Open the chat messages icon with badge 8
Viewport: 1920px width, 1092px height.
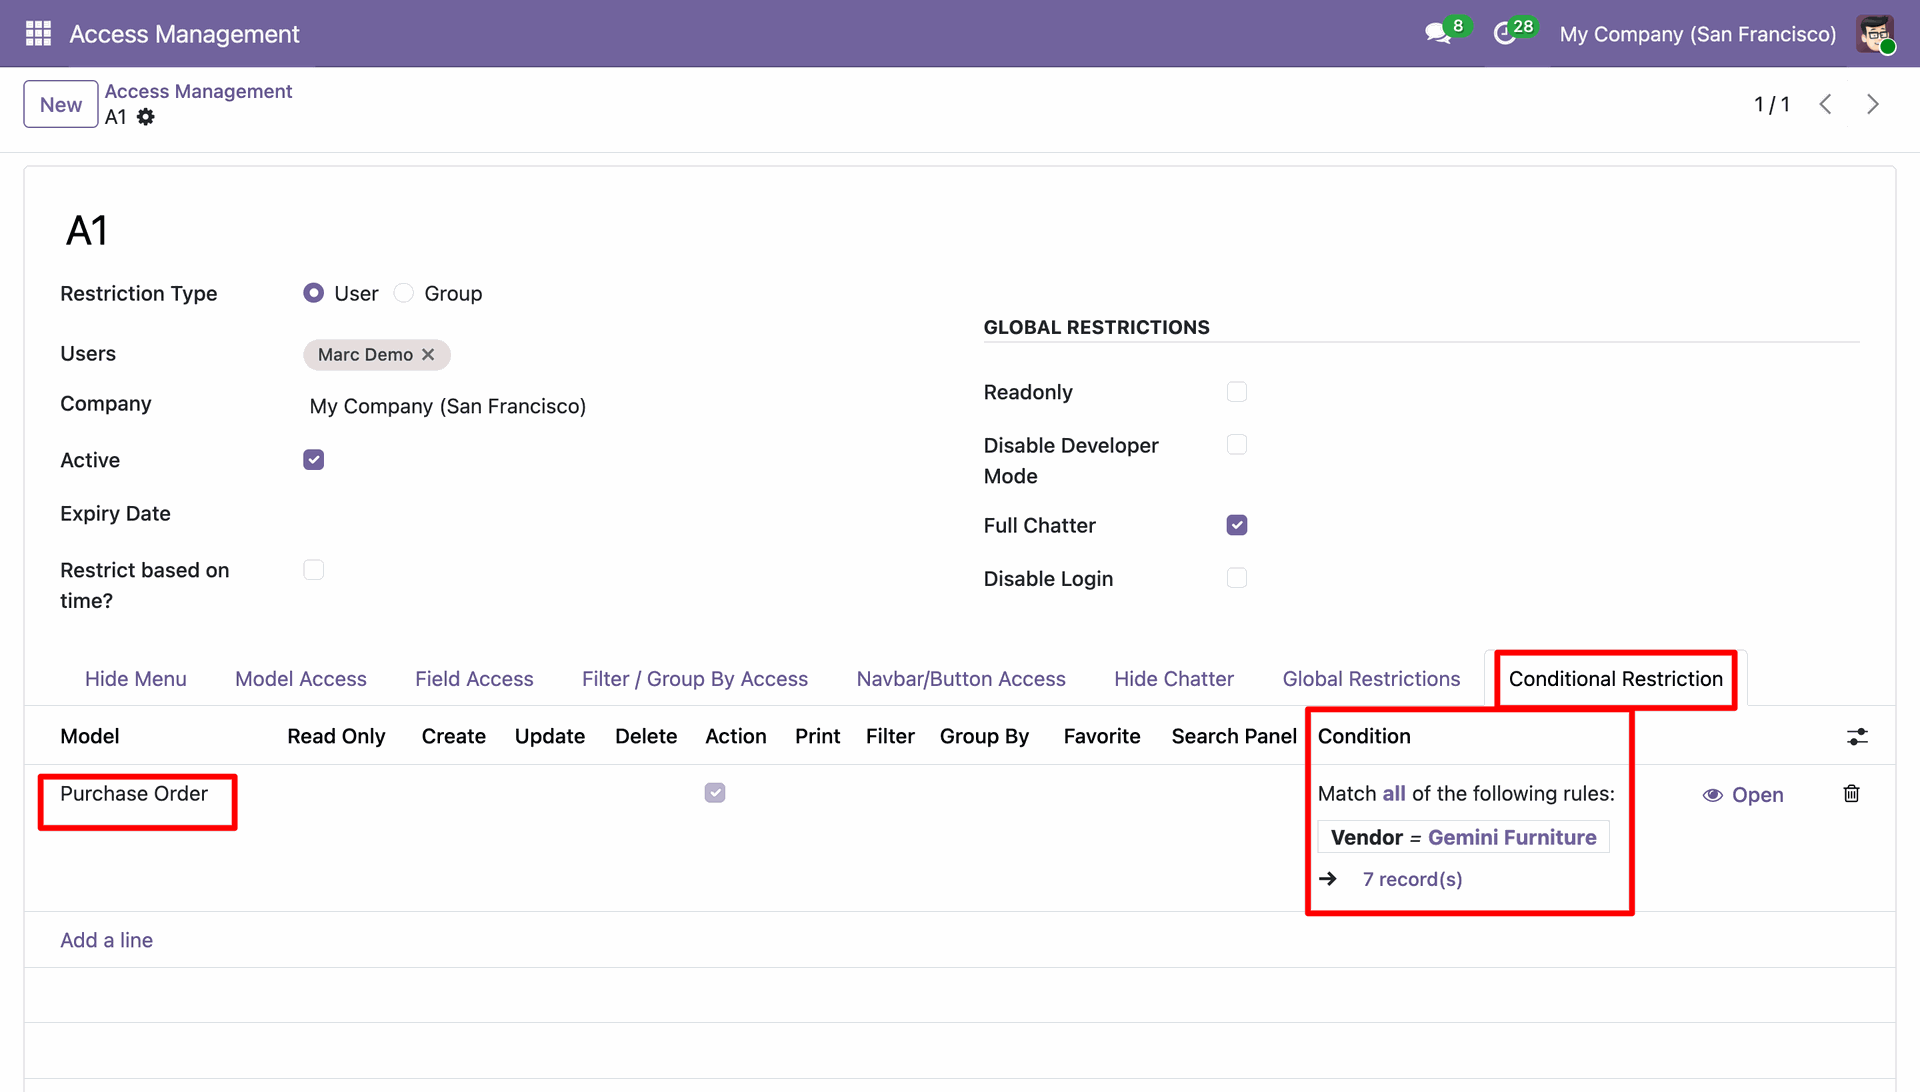pyautogui.click(x=1439, y=33)
